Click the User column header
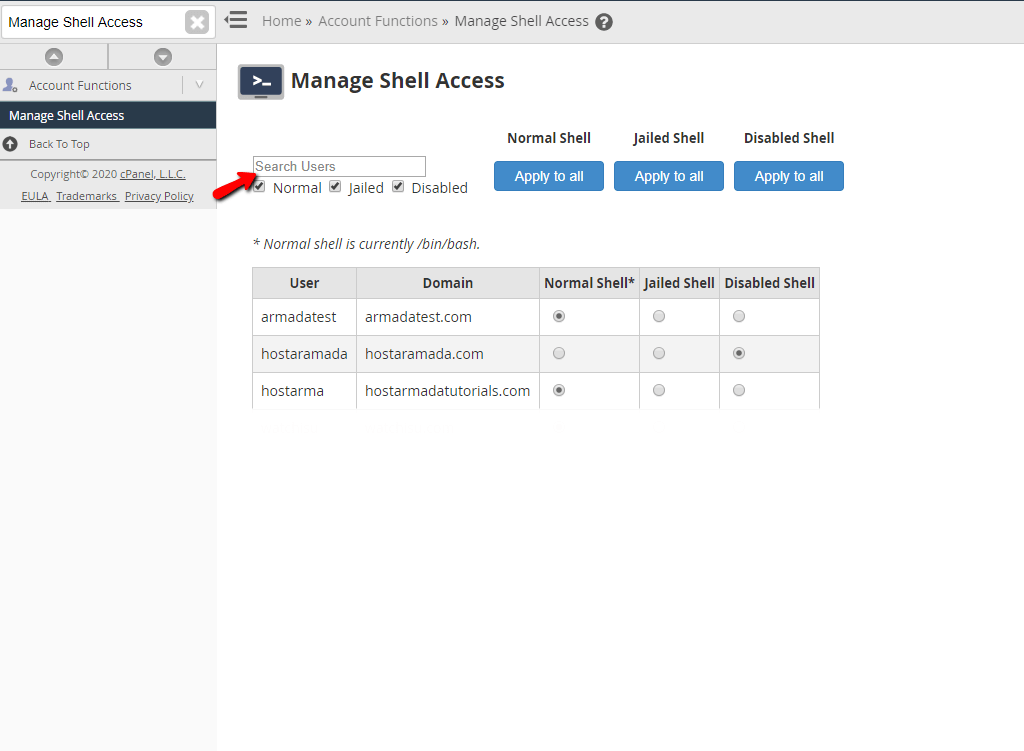 point(304,283)
